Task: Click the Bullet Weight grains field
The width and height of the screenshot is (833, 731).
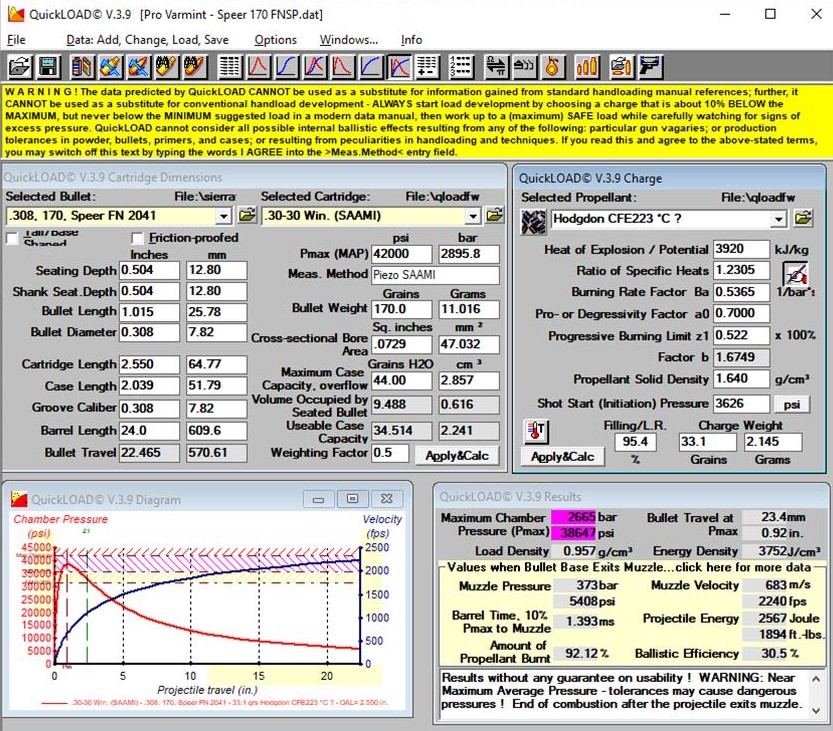Action: click(402, 309)
